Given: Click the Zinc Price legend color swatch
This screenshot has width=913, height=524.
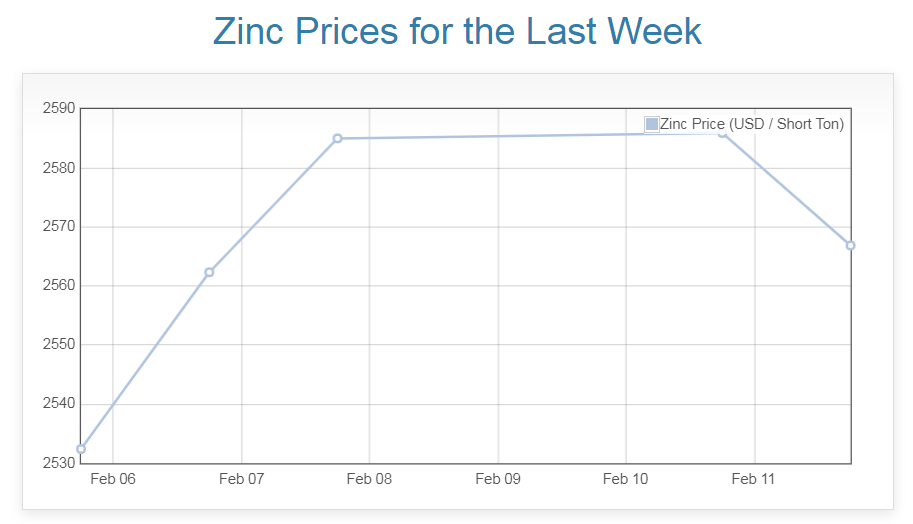Looking at the screenshot, I should click(652, 124).
